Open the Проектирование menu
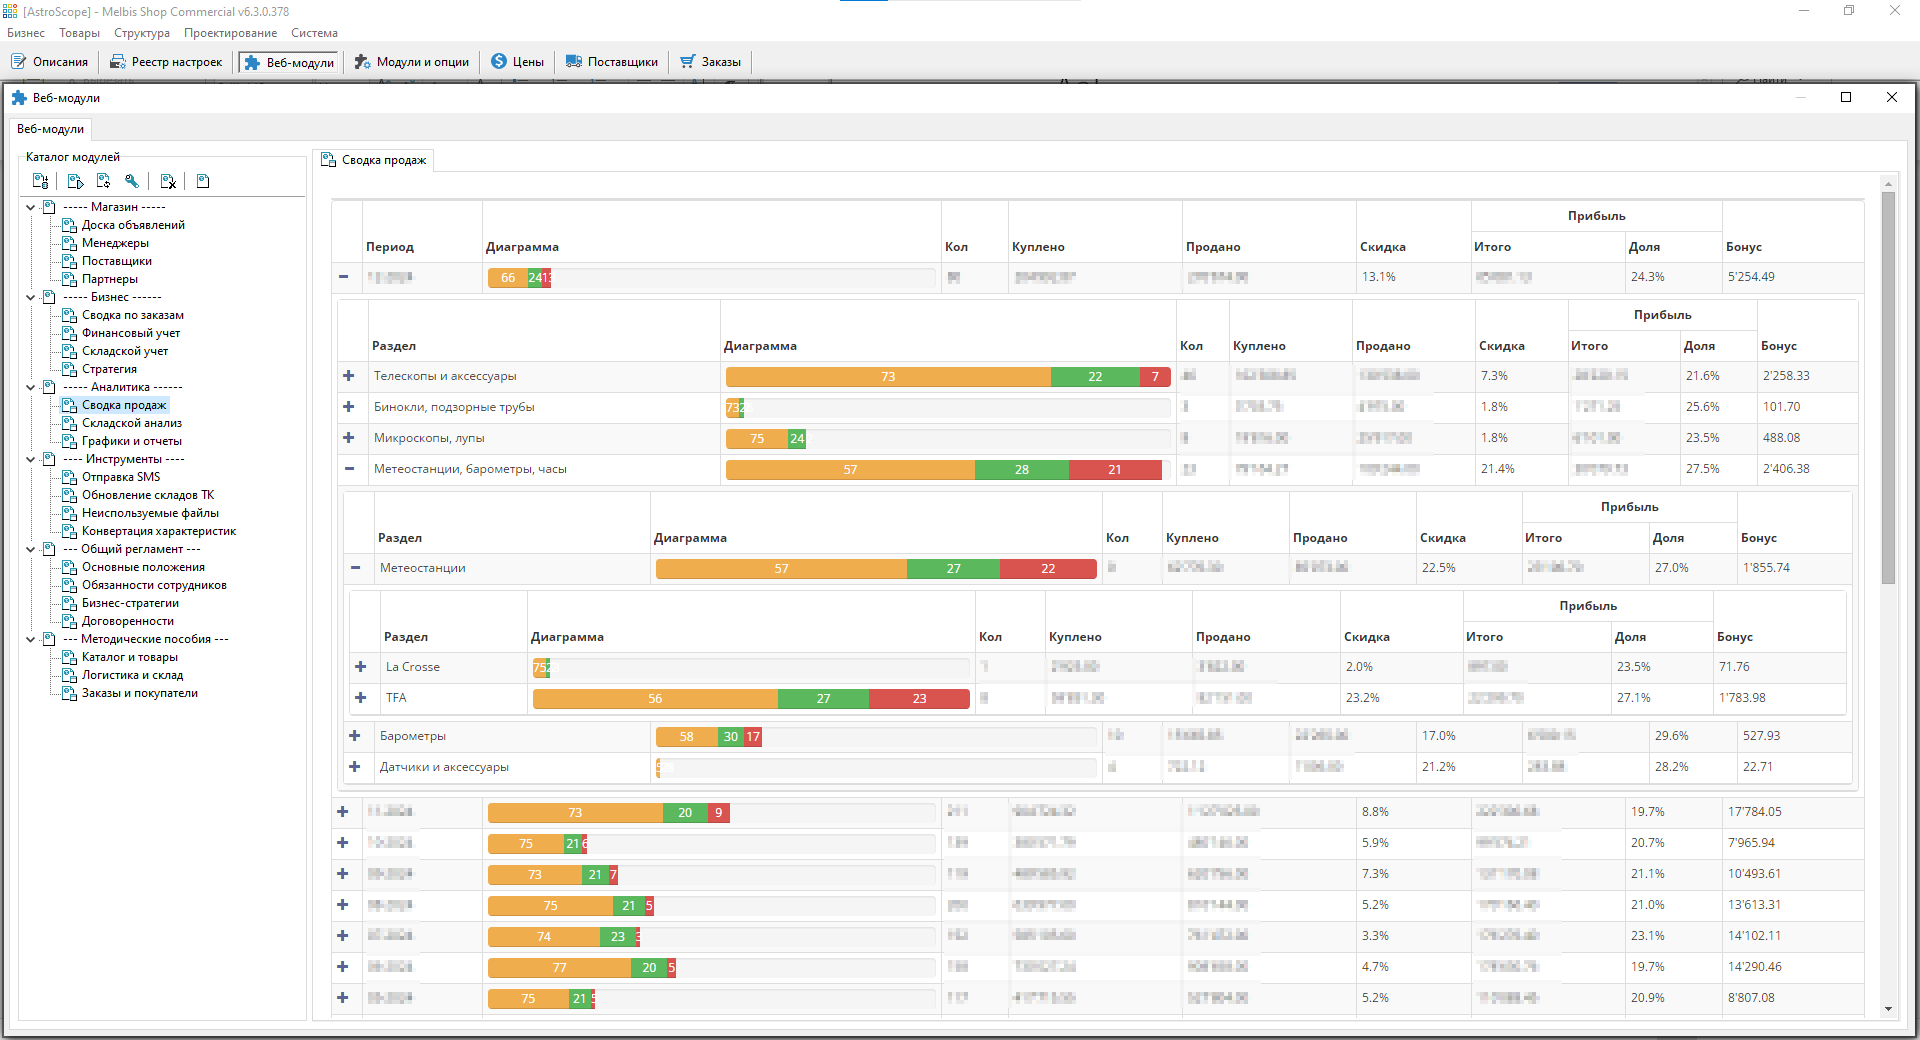1920x1040 pixels. 230,33
